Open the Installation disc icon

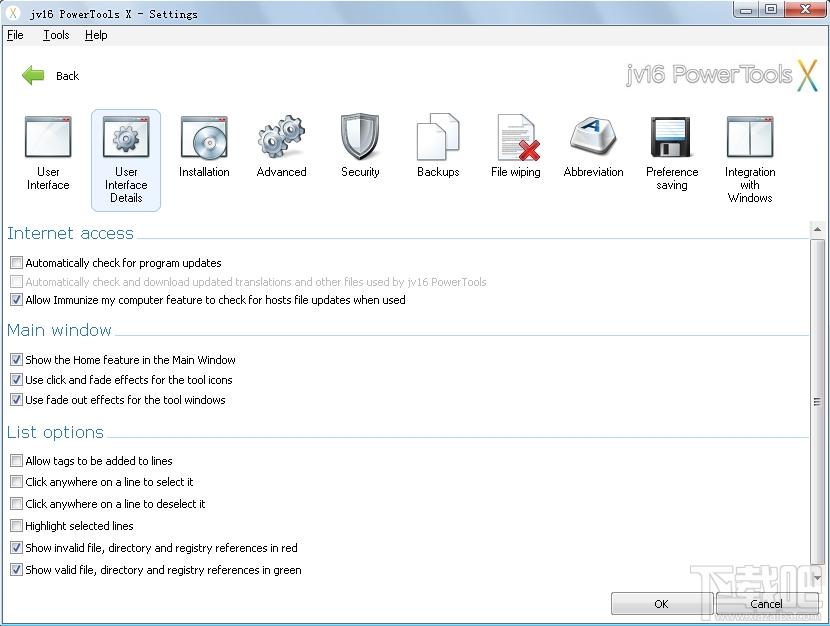(204, 137)
